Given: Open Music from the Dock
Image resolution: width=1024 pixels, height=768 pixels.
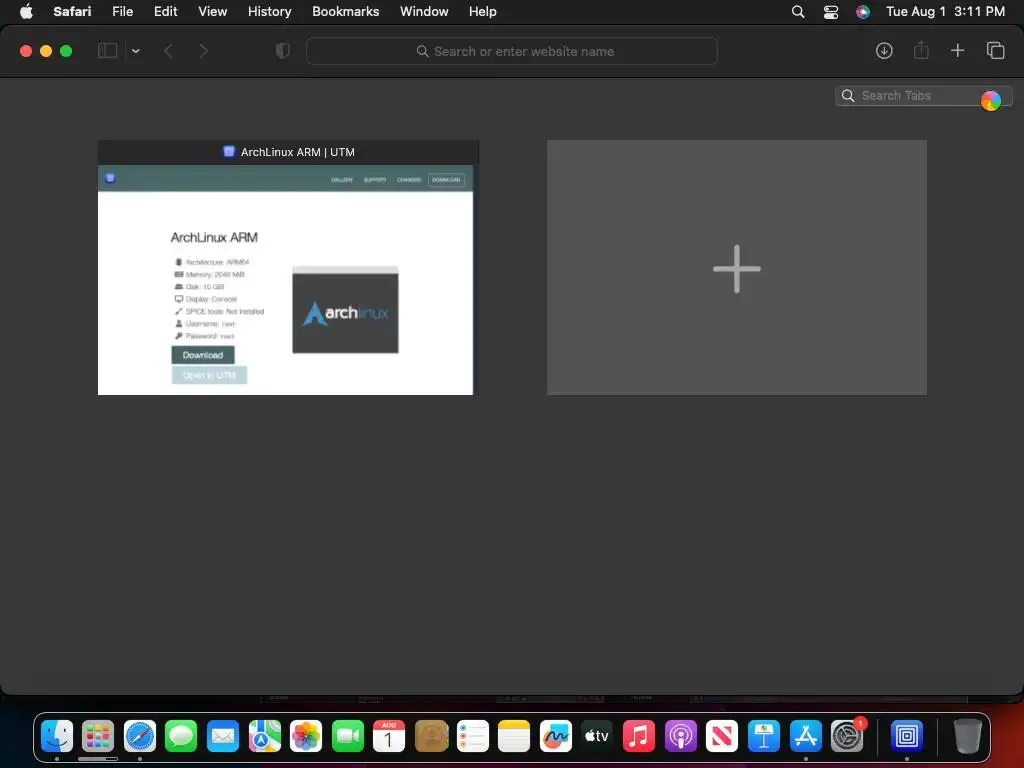Looking at the screenshot, I should tap(639, 736).
